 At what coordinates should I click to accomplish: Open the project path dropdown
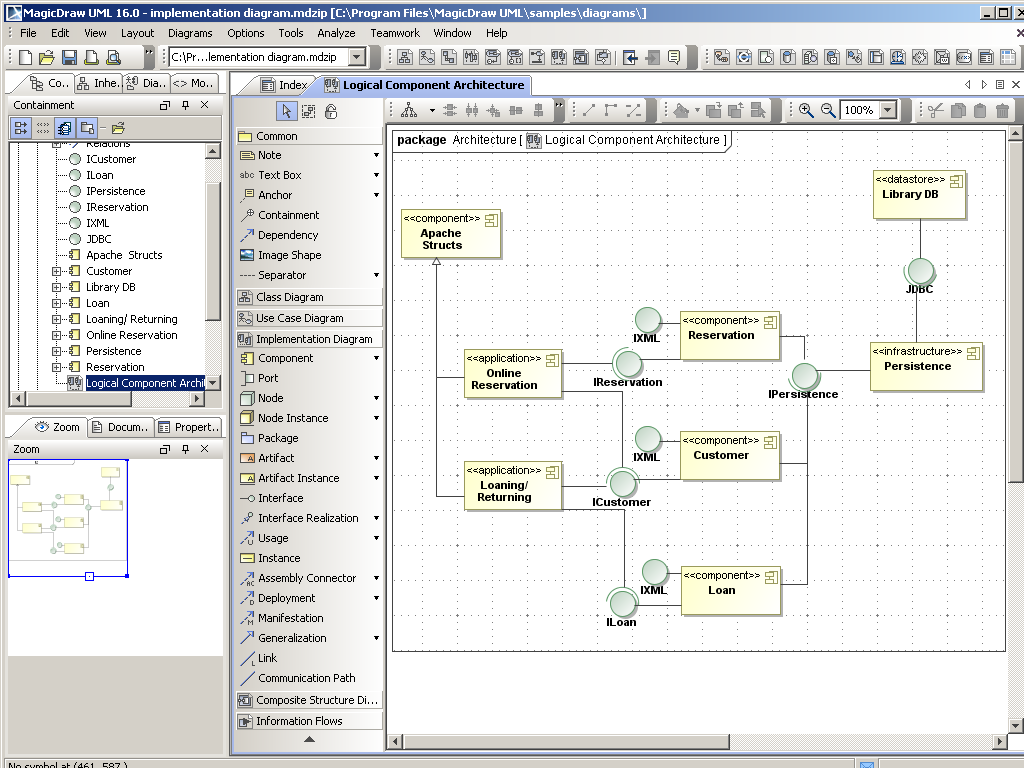coord(357,57)
